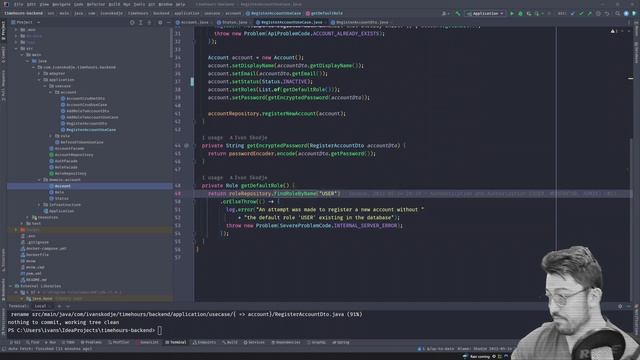
Task: Open the File menu
Action: click(19, 4)
